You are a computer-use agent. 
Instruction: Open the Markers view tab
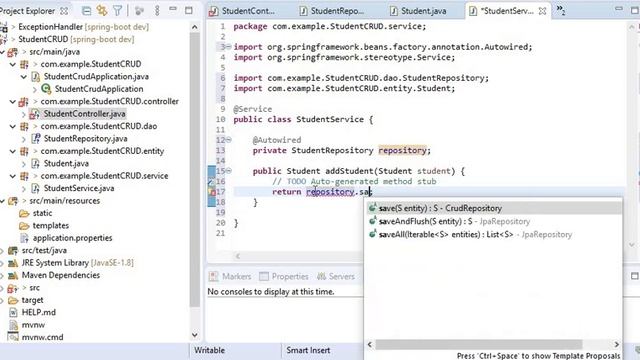(230, 277)
